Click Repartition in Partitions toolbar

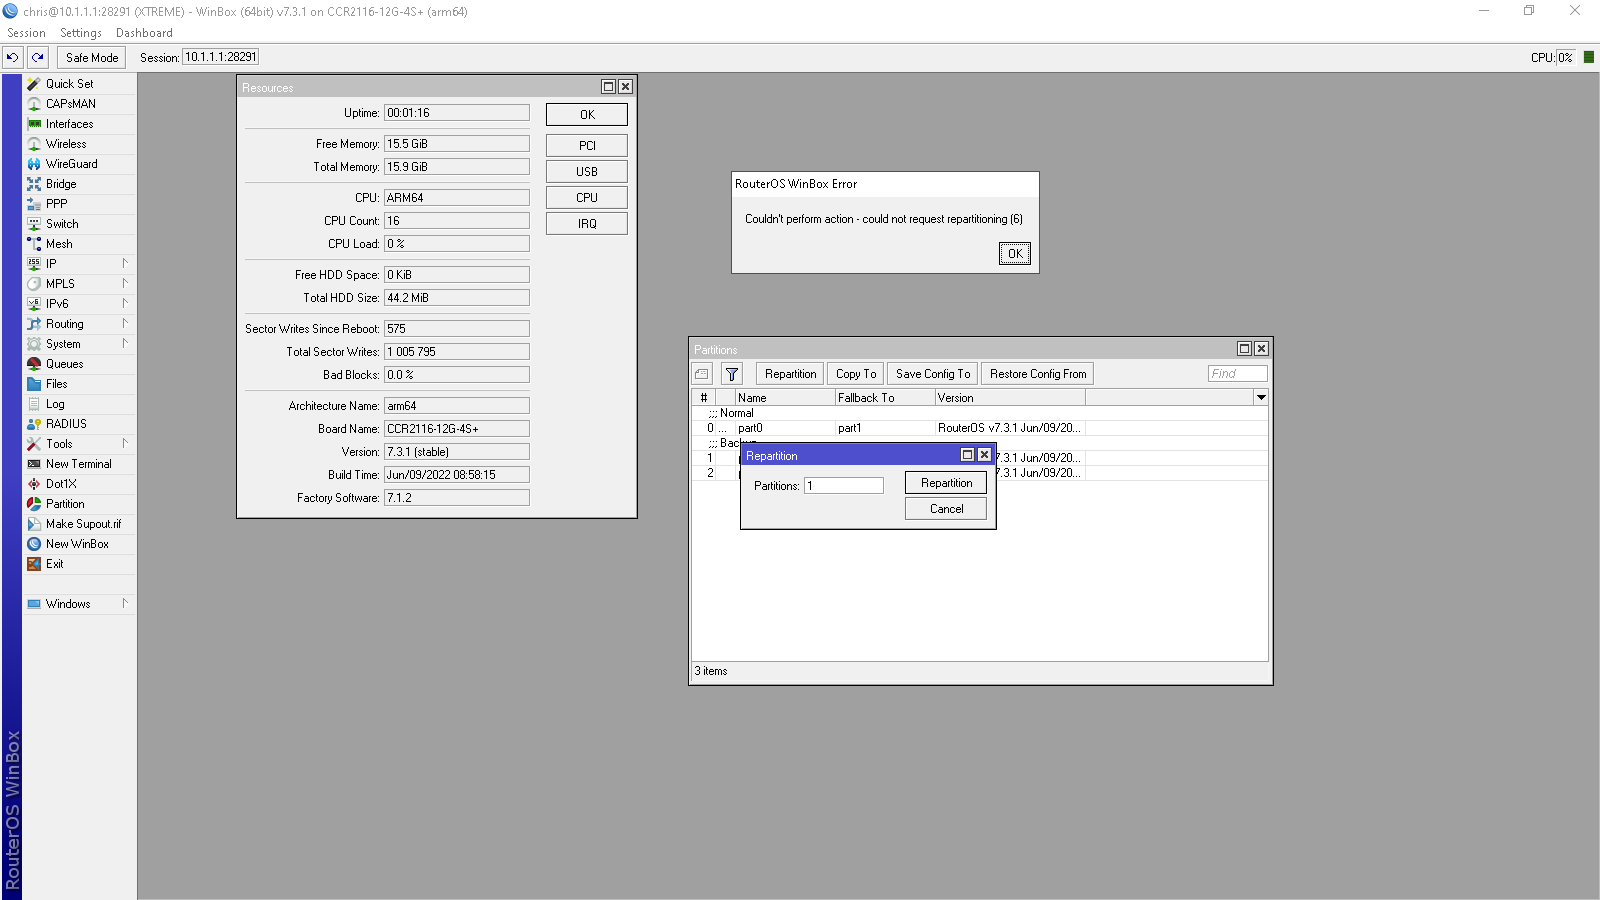tap(790, 374)
